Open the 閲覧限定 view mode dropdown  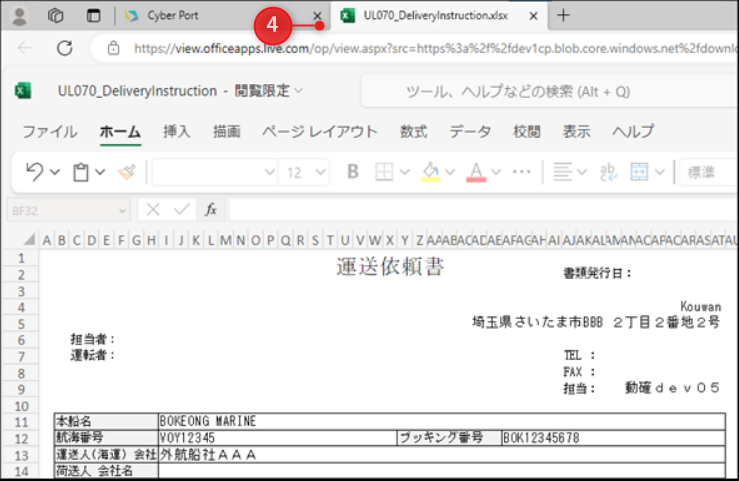click(x=269, y=91)
